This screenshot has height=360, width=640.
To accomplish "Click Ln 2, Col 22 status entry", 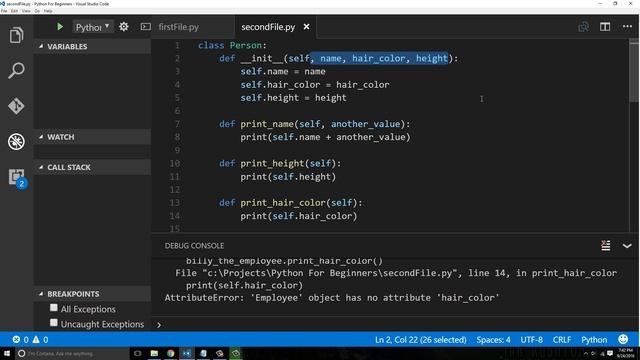I will pyautogui.click(x=420, y=340).
